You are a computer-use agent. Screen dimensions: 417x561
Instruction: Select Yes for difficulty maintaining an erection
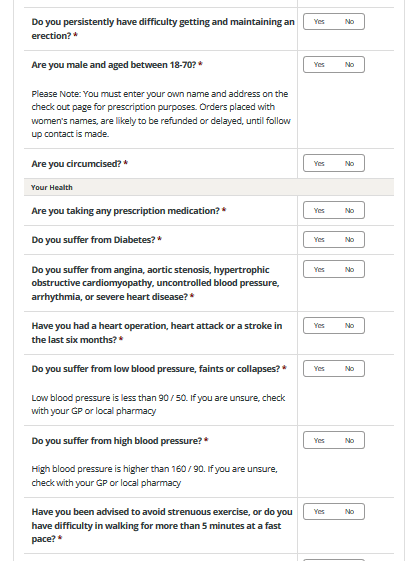coord(319,22)
